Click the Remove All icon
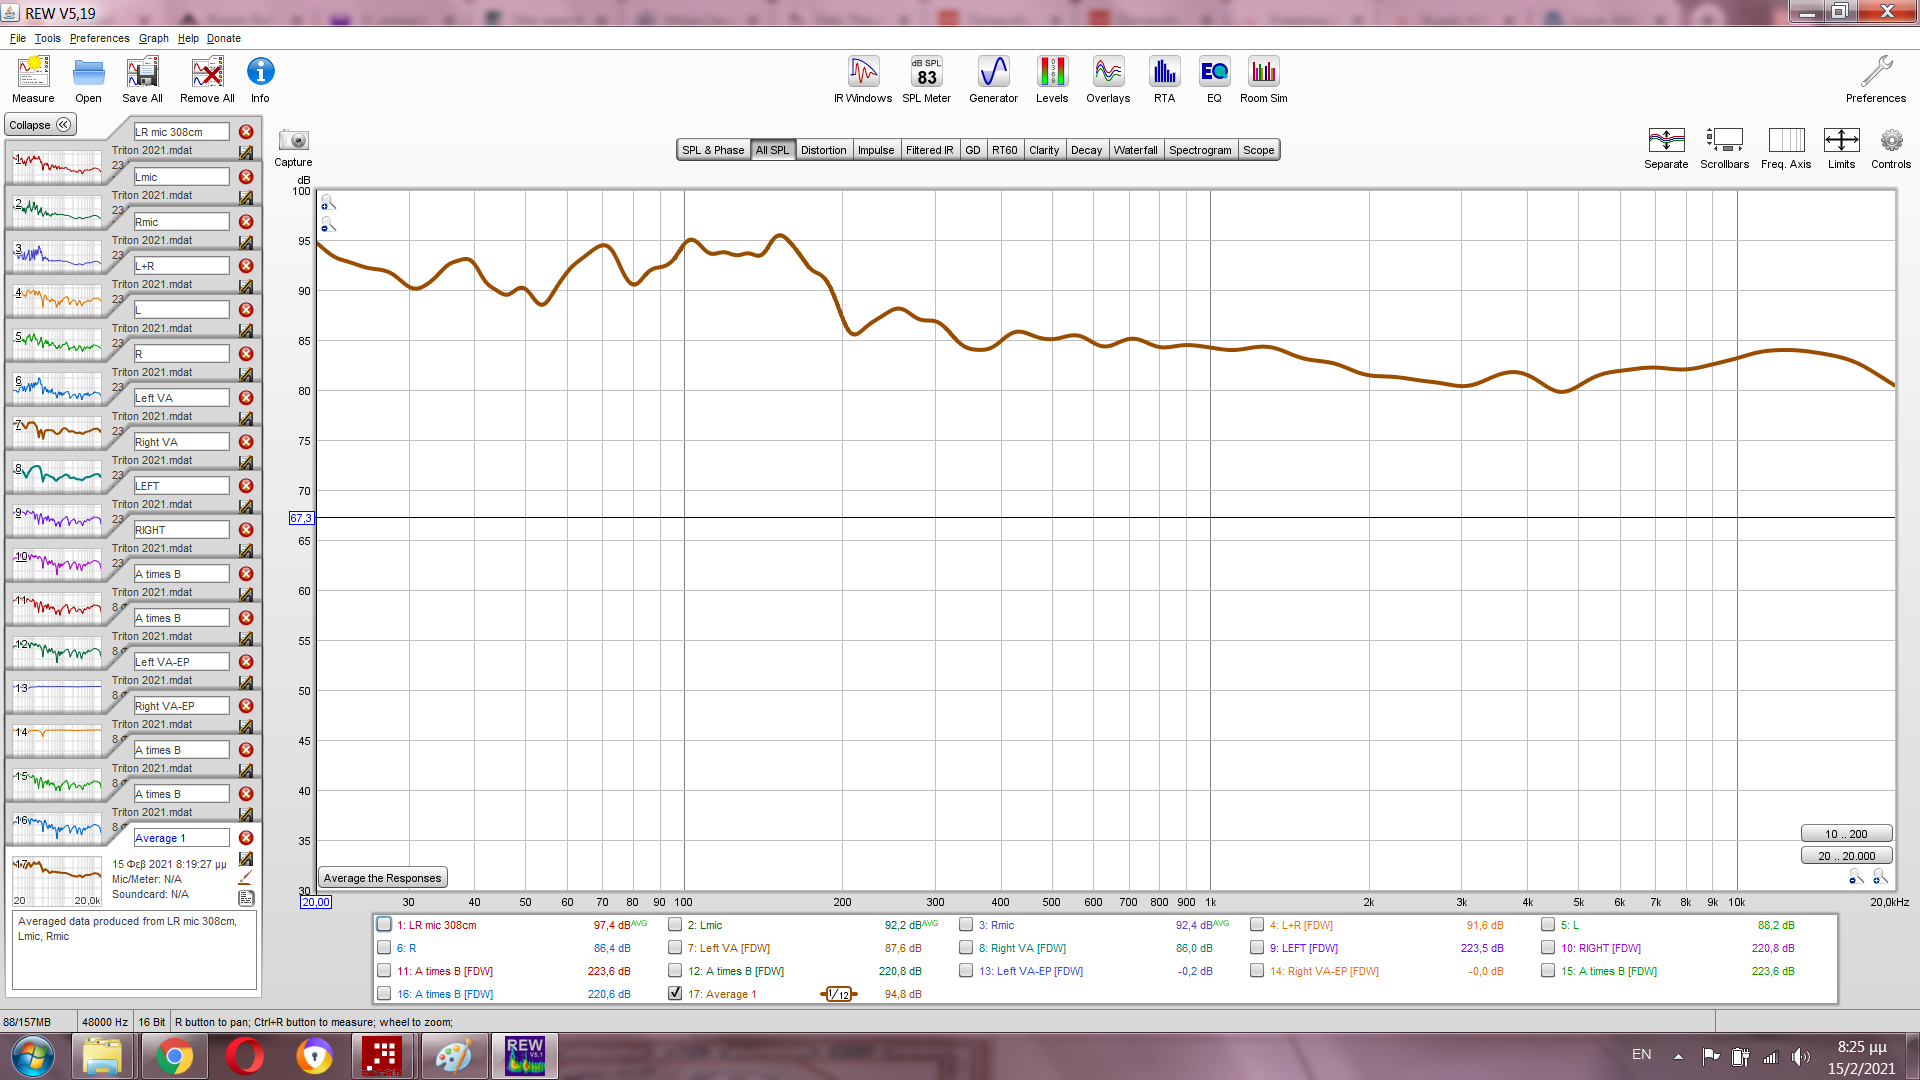 [x=207, y=79]
